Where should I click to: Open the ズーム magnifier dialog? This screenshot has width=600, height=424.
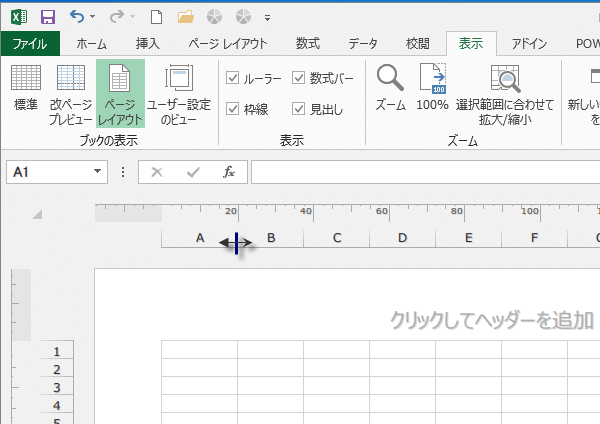pos(390,89)
